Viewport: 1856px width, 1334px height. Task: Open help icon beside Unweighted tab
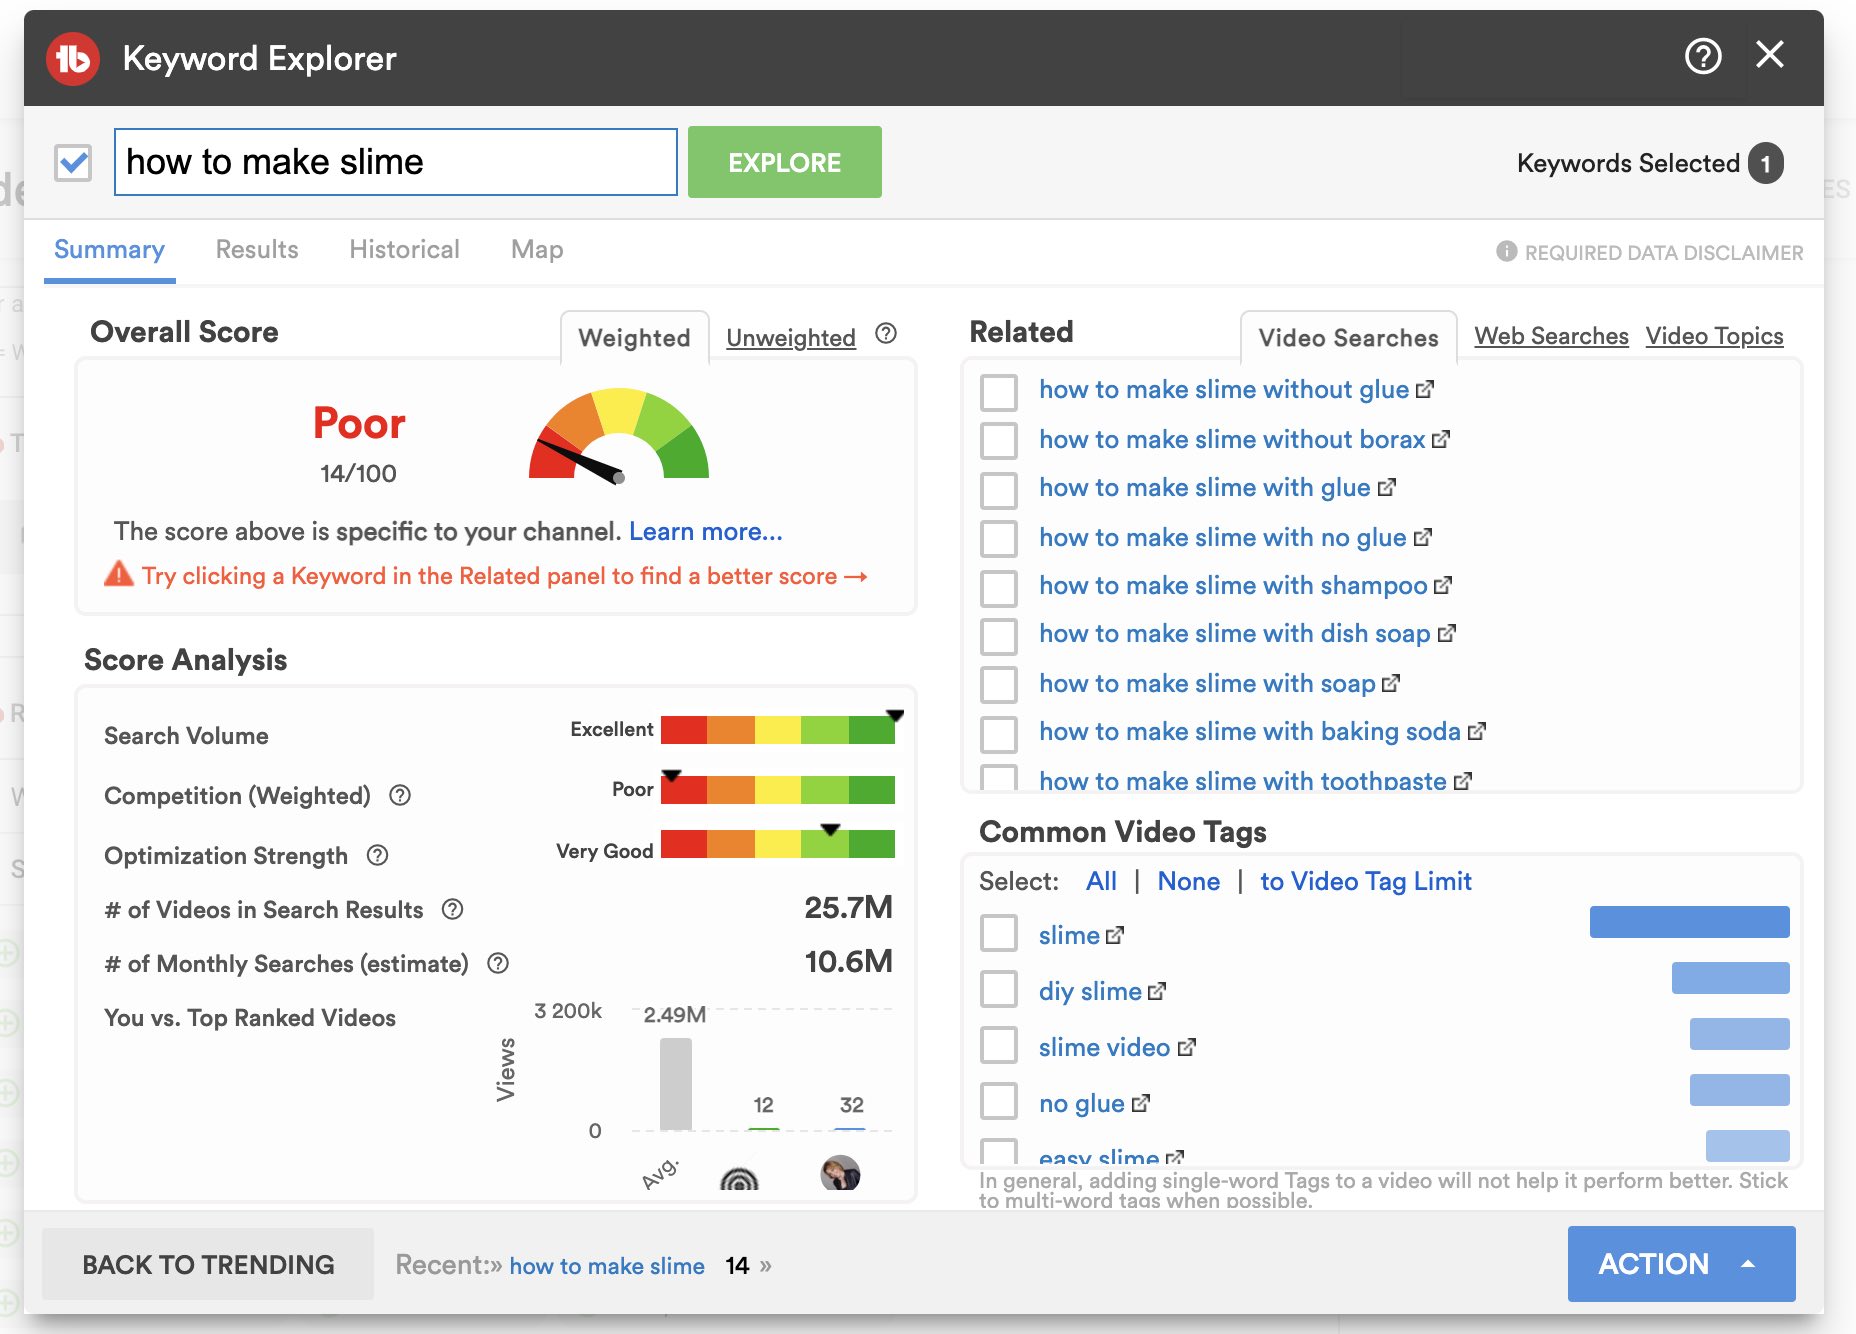point(886,334)
